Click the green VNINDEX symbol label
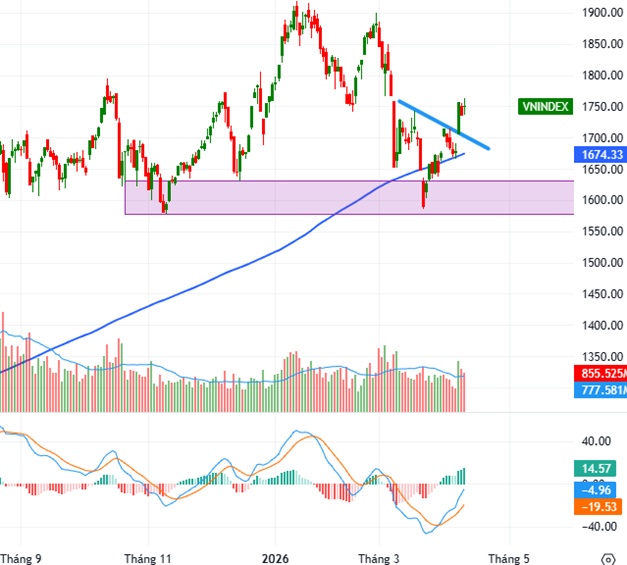This screenshot has width=627, height=565. click(x=545, y=107)
